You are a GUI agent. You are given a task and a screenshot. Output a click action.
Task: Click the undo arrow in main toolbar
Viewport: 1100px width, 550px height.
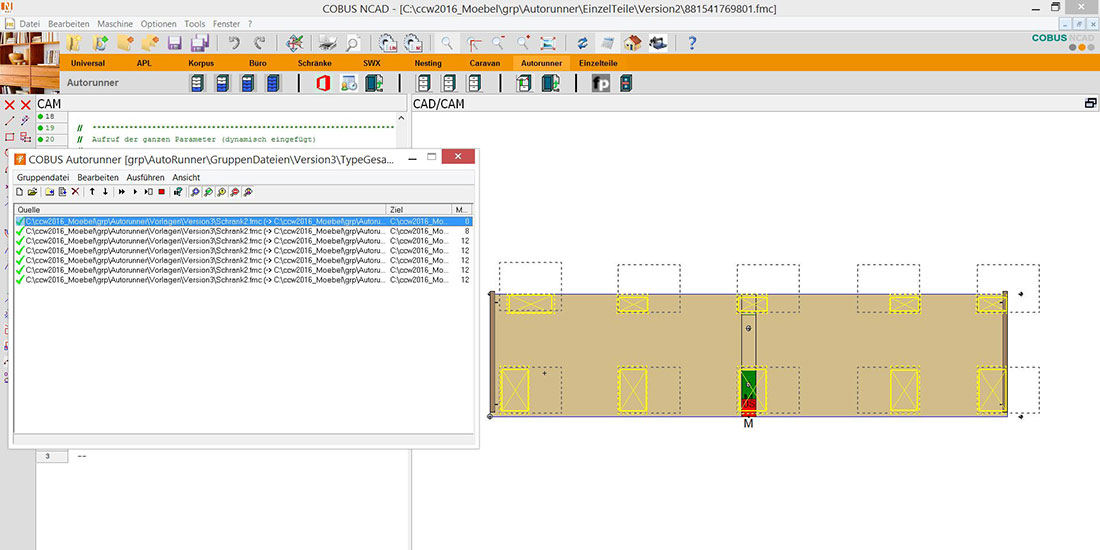point(234,43)
